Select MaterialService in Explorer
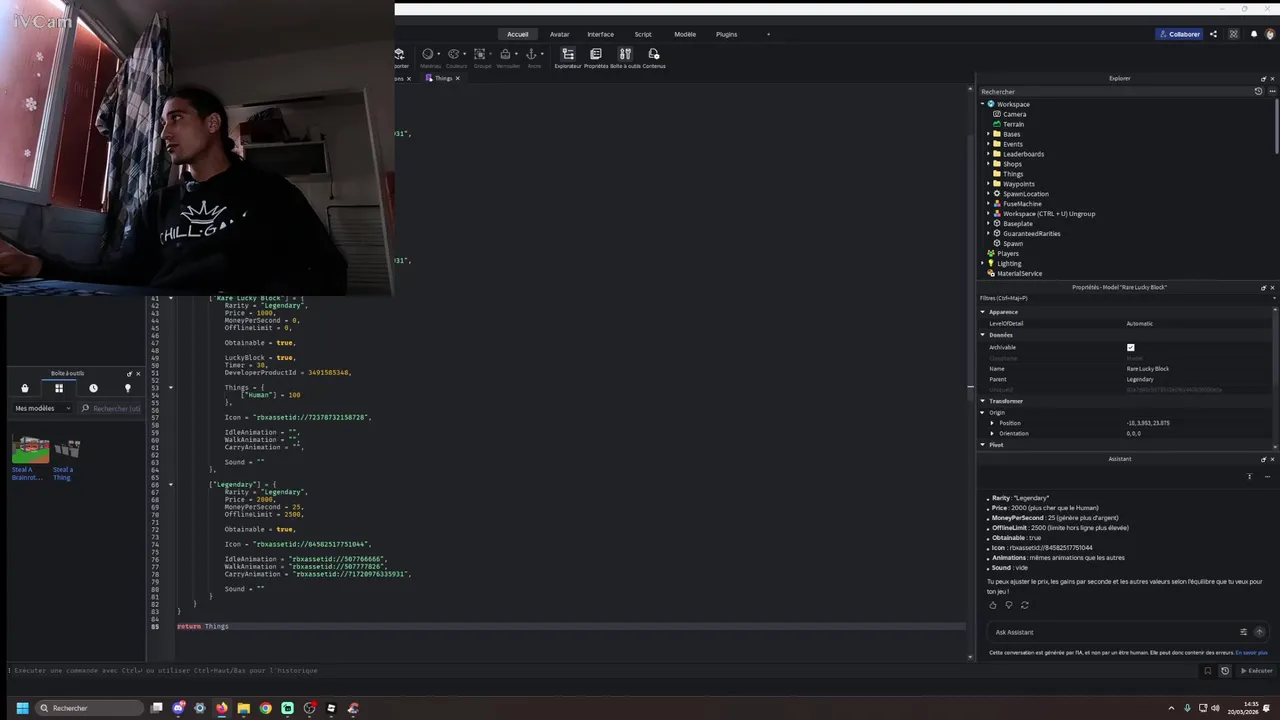This screenshot has width=1280, height=720. 1019,273
